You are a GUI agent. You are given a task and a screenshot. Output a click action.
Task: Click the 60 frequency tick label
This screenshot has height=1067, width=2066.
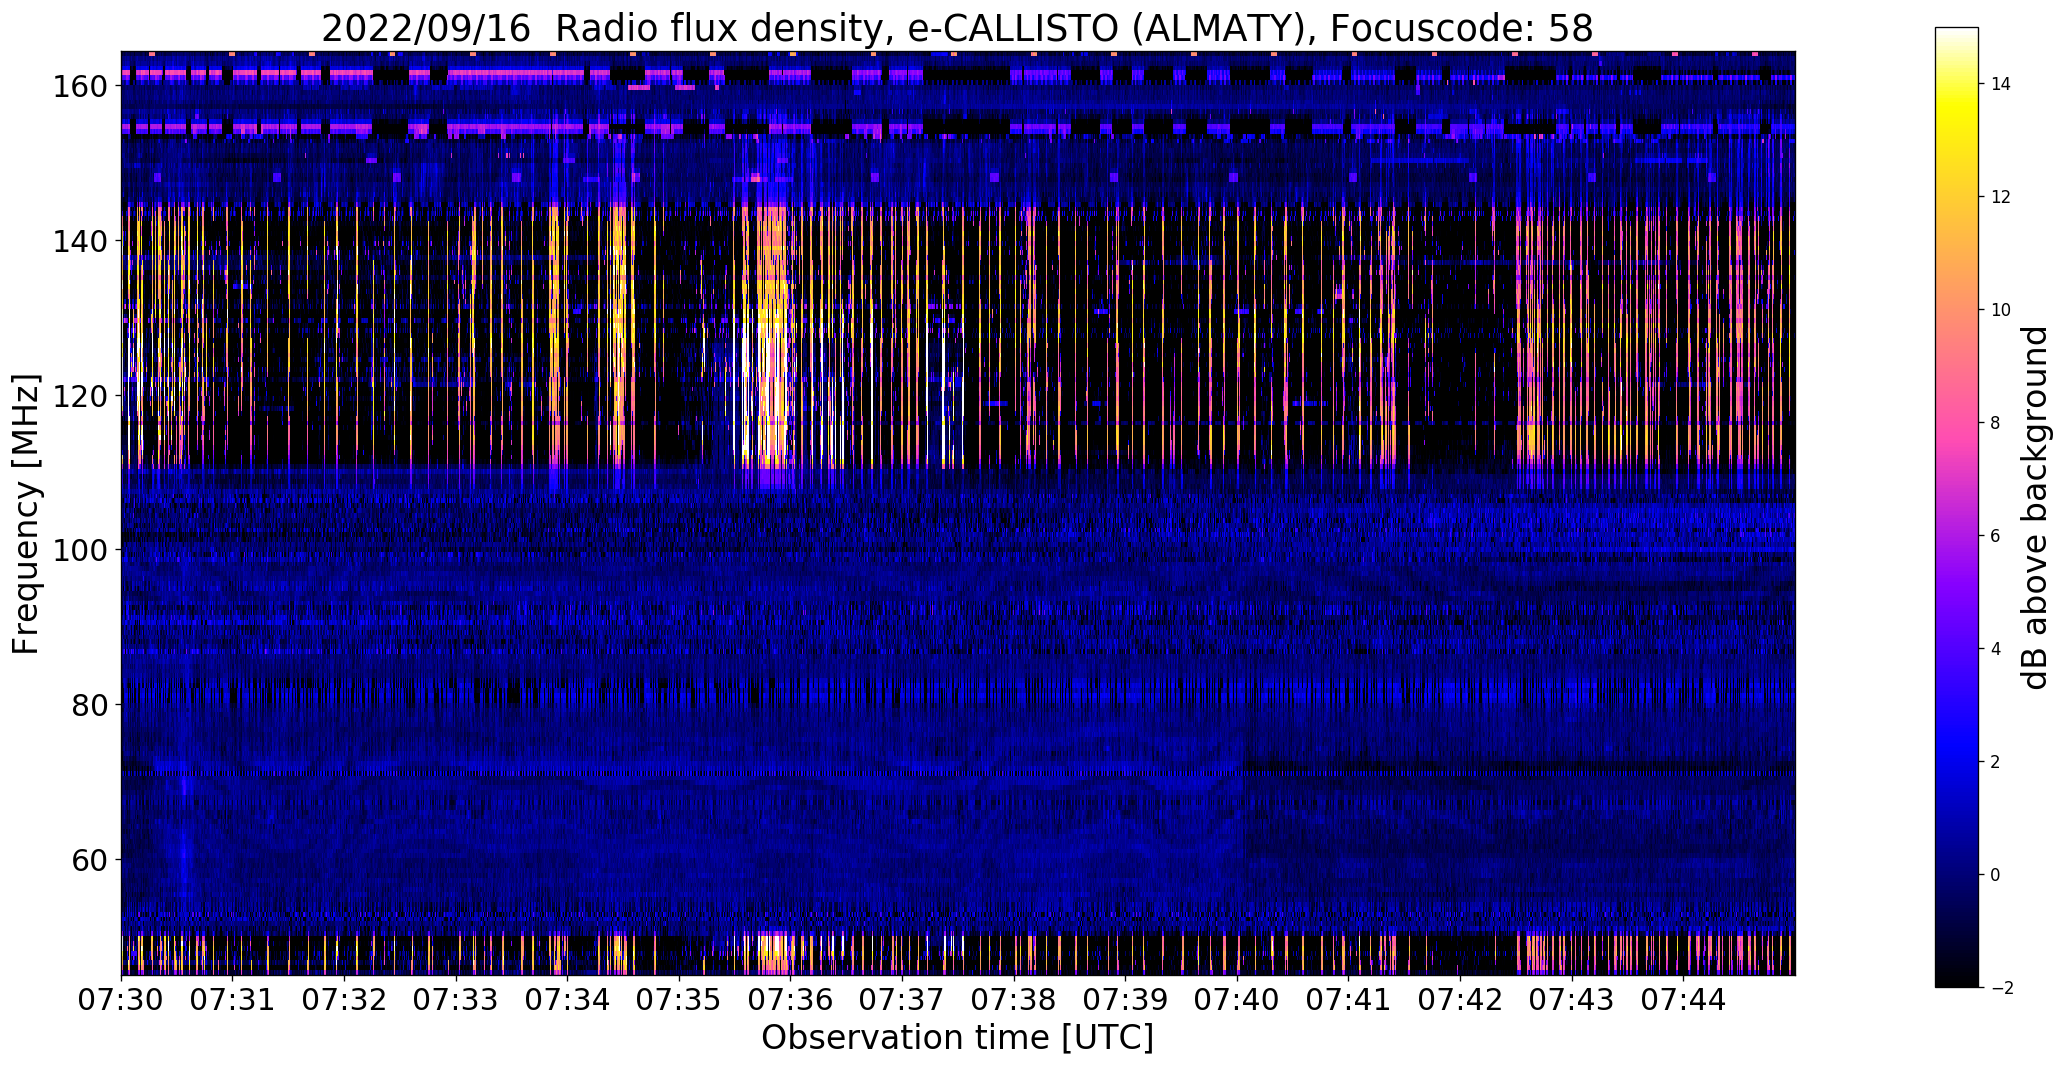[91, 859]
